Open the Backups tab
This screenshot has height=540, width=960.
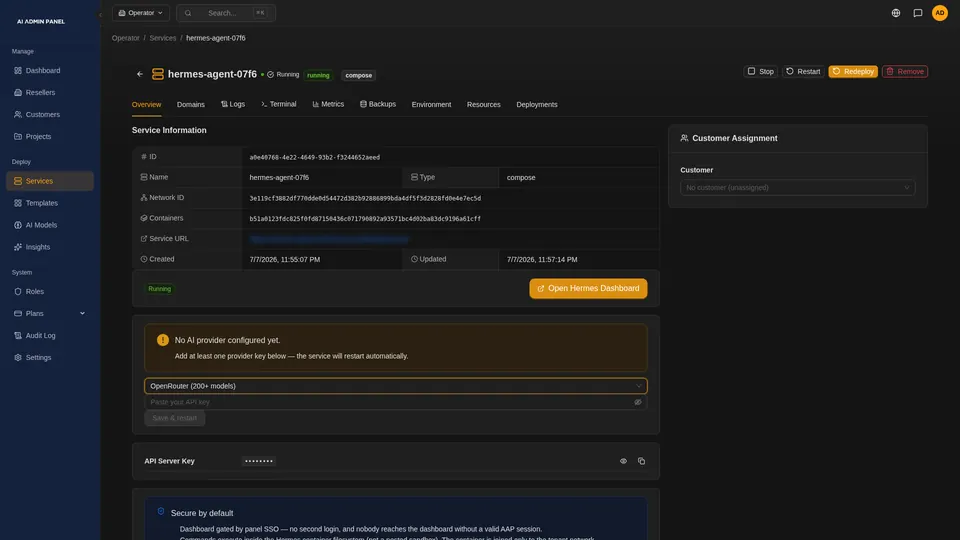pyautogui.click(x=378, y=105)
